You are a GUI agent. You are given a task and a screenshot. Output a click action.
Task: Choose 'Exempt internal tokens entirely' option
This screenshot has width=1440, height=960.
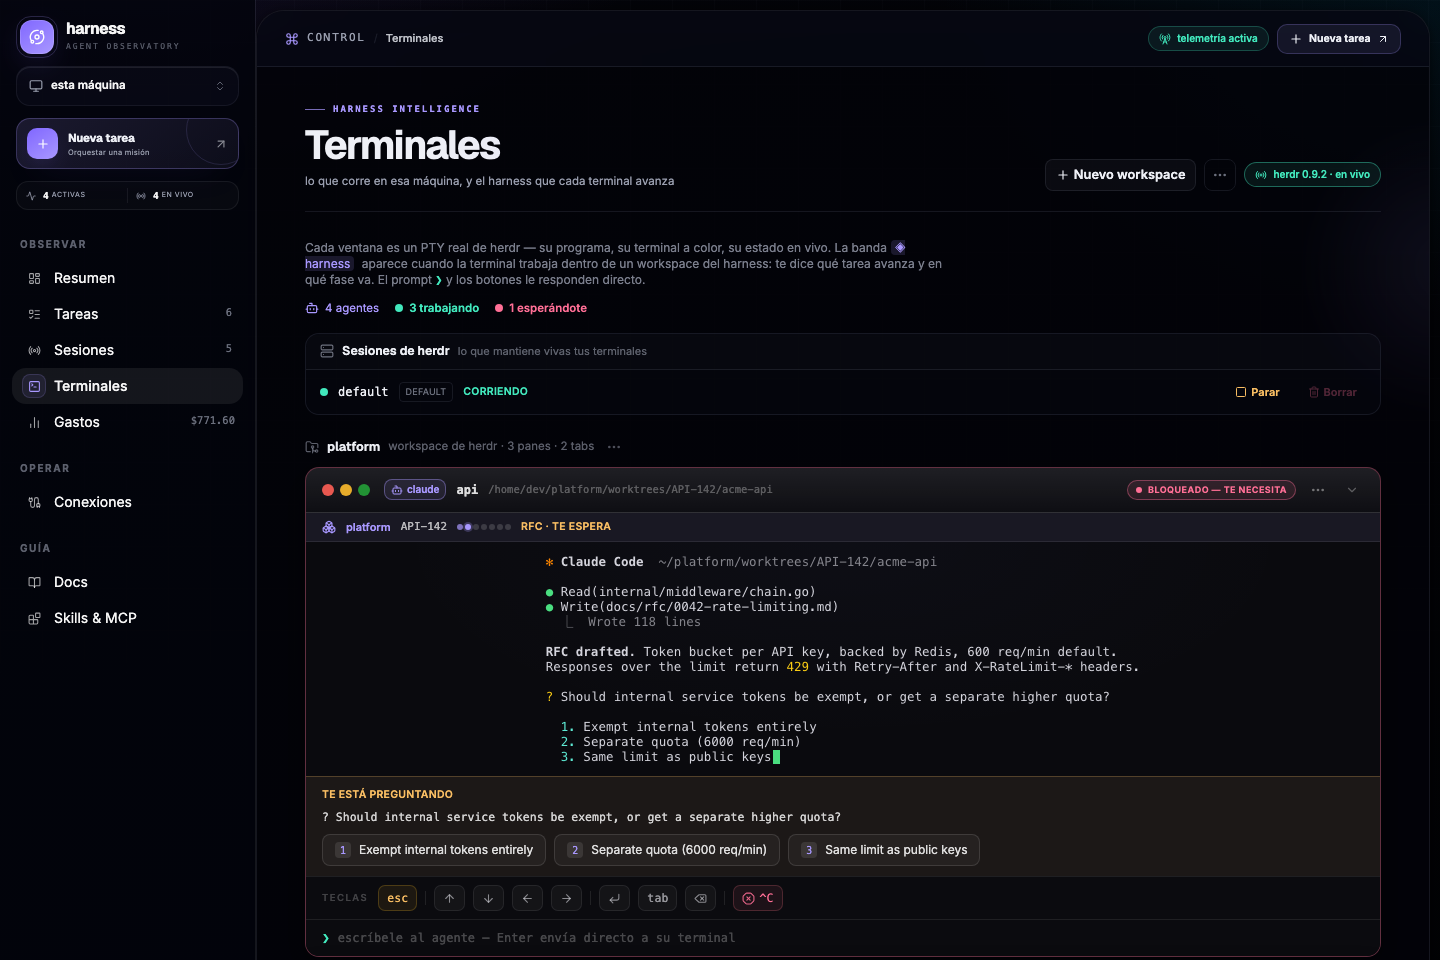(434, 850)
